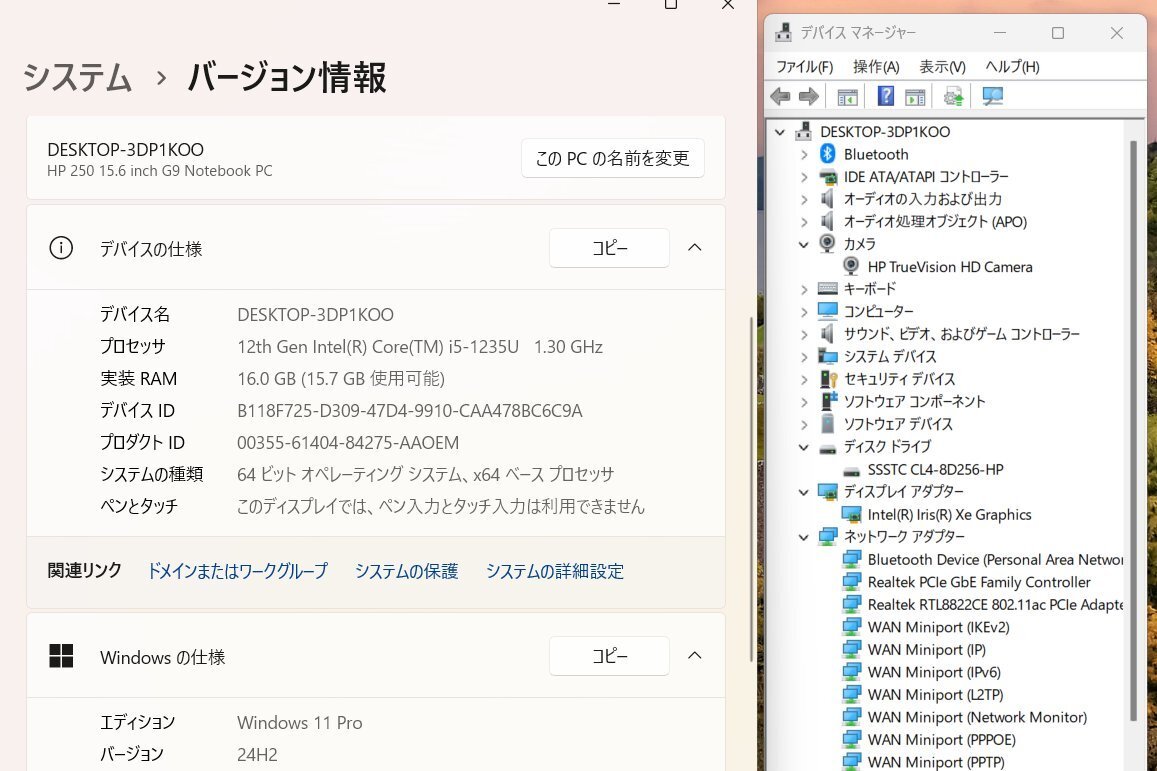The image size is (1157, 771).
Task: Collapse the Windows の仕様 section chevron
Action: [x=694, y=655]
